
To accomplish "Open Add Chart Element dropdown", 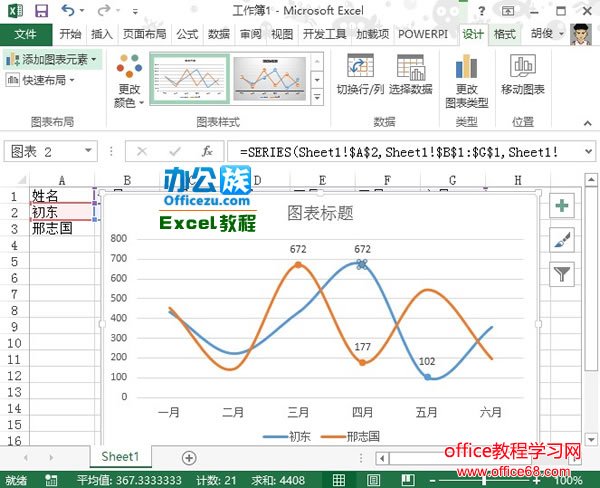I will (52, 59).
